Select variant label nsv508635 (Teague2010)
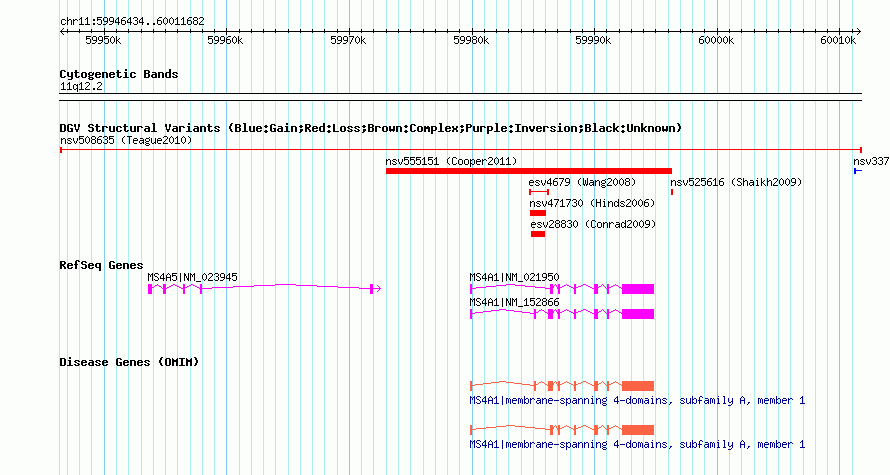The width and height of the screenshot is (890, 475). tap(126, 140)
